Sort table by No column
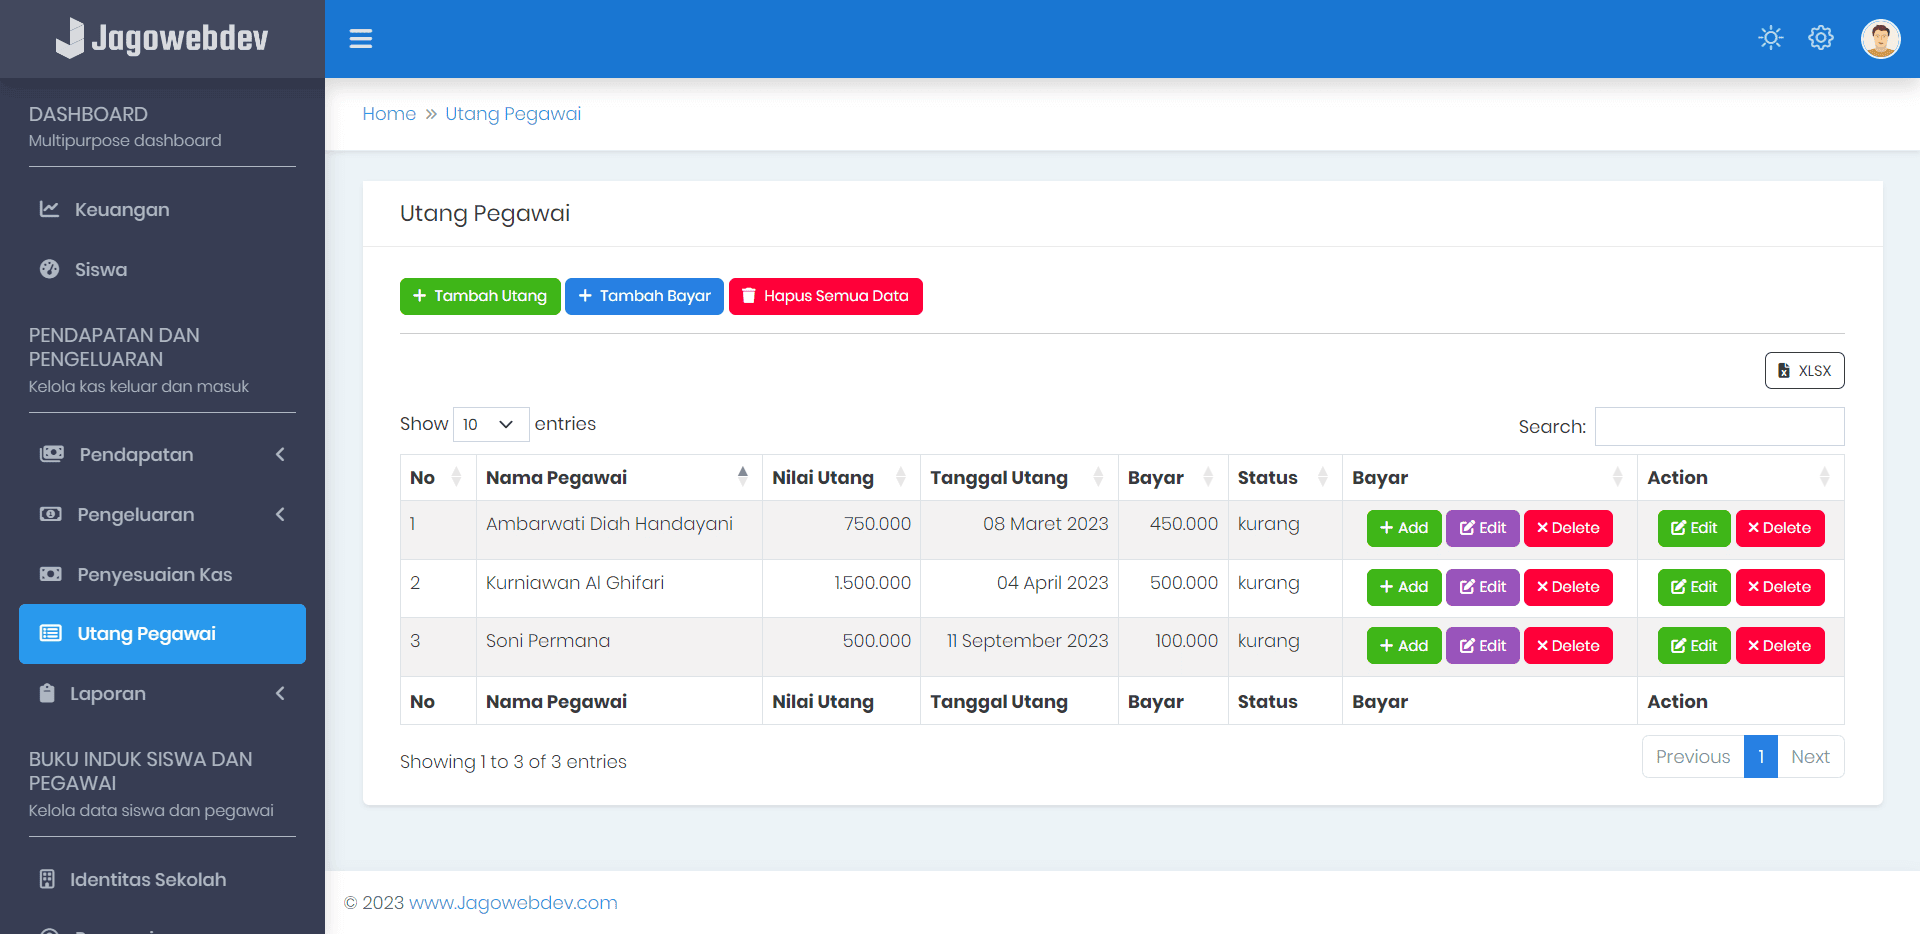Image resolution: width=1920 pixels, height=934 pixels. tap(438, 477)
